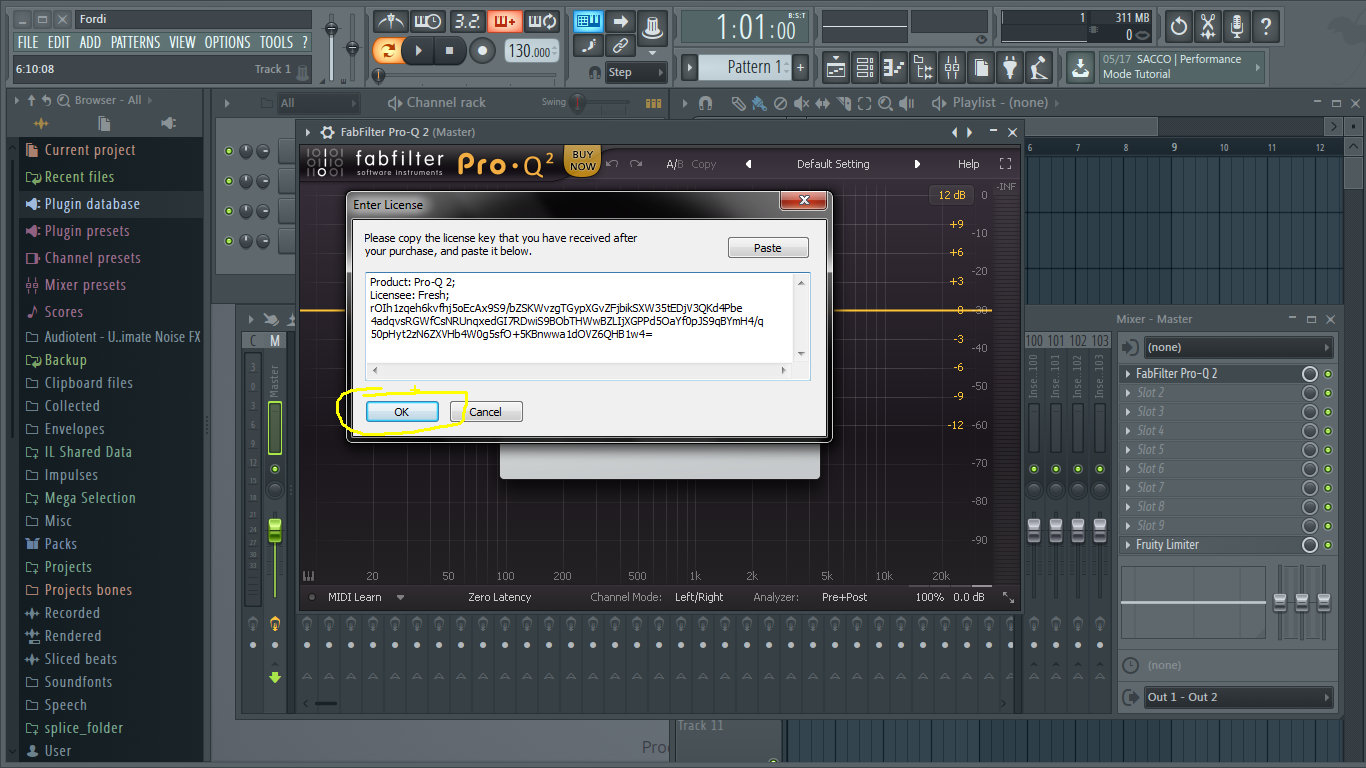Select the next Pro-Q 2 preset arrow

point(917,164)
